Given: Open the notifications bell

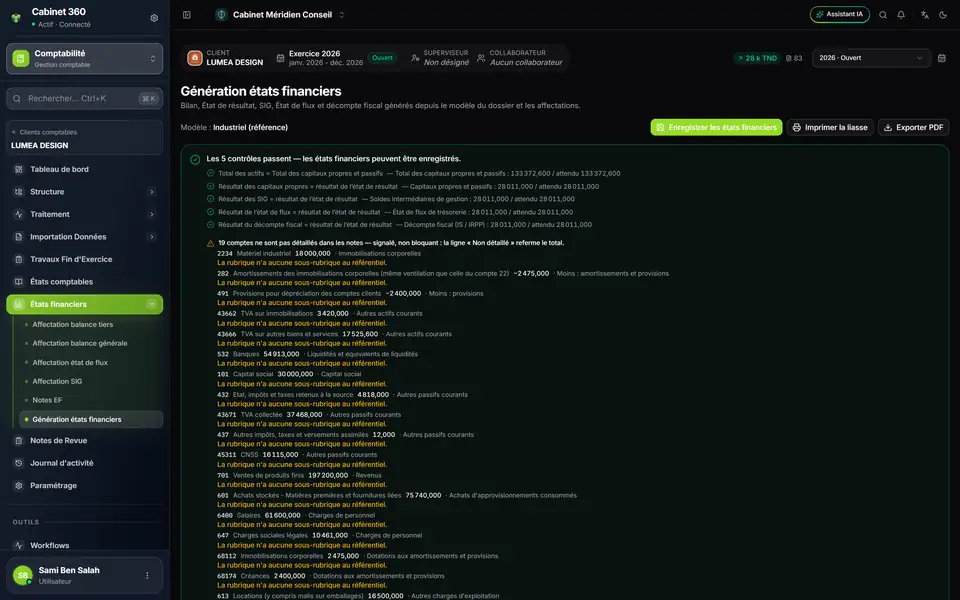Looking at the screenshot, I should pyautogui.click(x=901, y=15).
